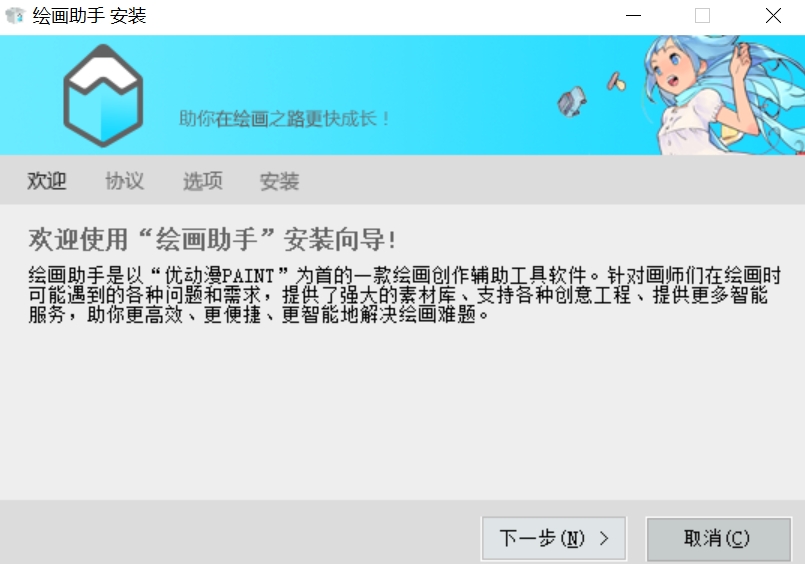Viewport: 805px width, 564px height.
Task: Abort setup with 取消(C) button
Action: pos(718,538)
